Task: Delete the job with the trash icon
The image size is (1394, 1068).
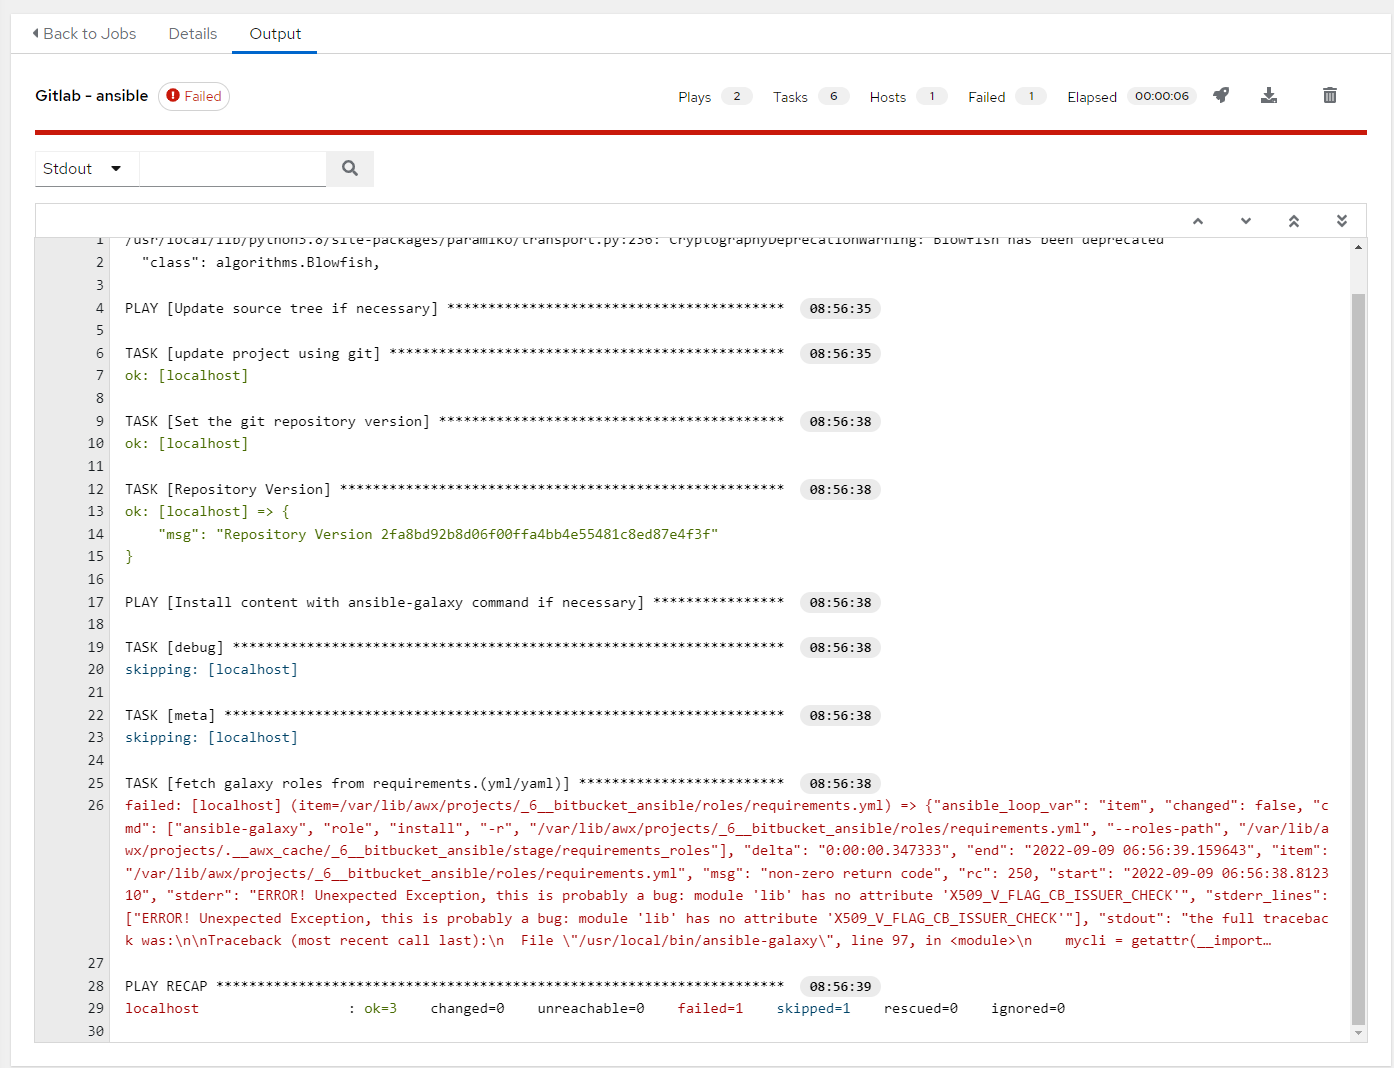Action: pos(1330,95)
